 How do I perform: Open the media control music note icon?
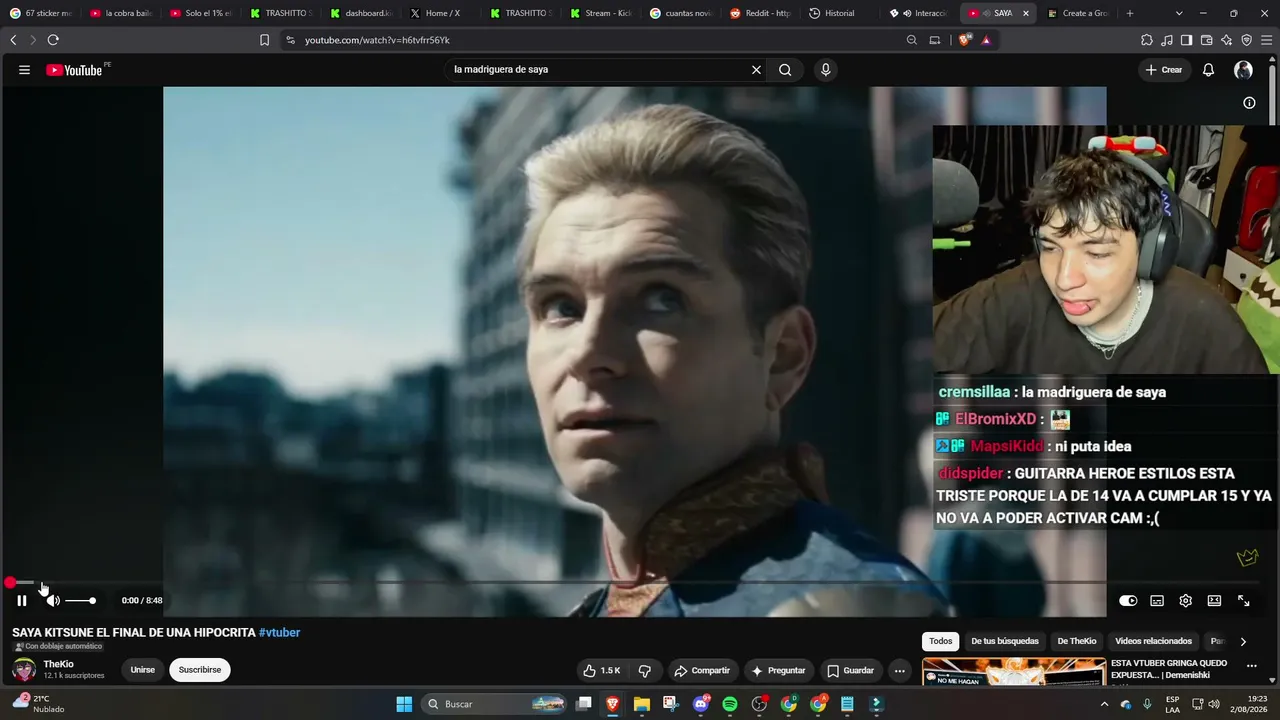pyautogui.click(x=1167, y=40)
